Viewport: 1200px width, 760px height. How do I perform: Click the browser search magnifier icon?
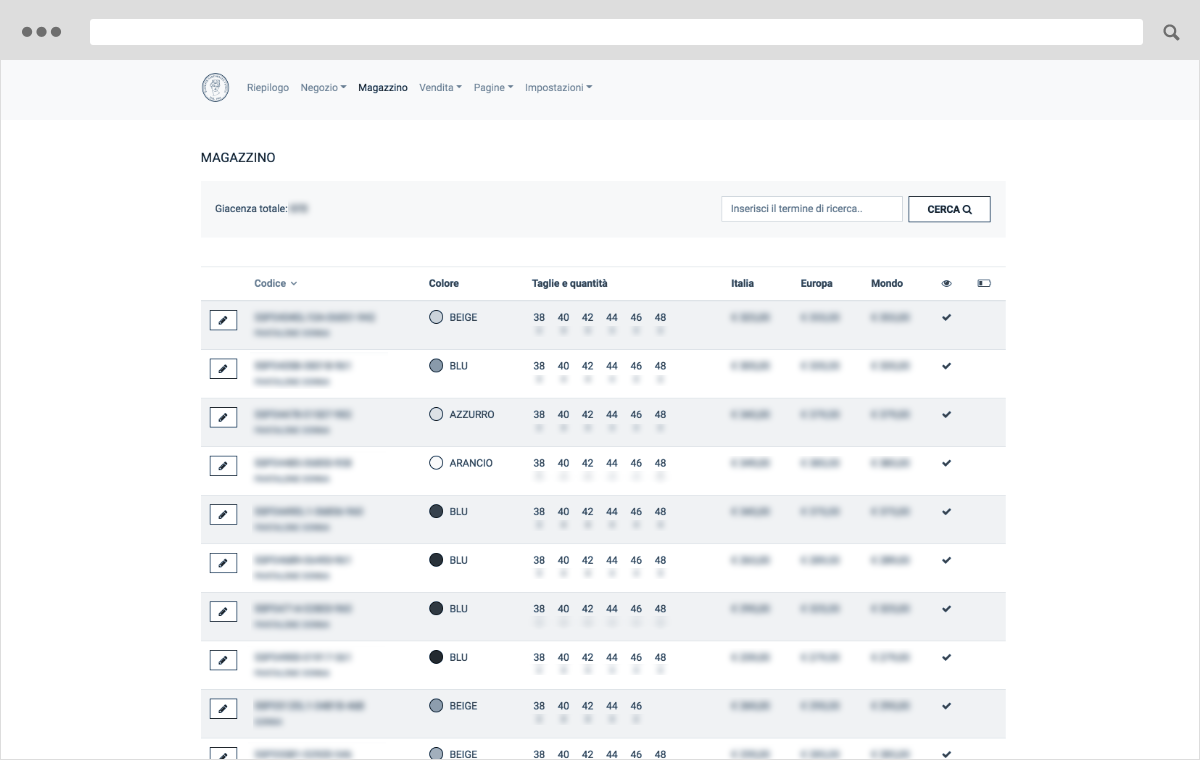pos(1171,32)
